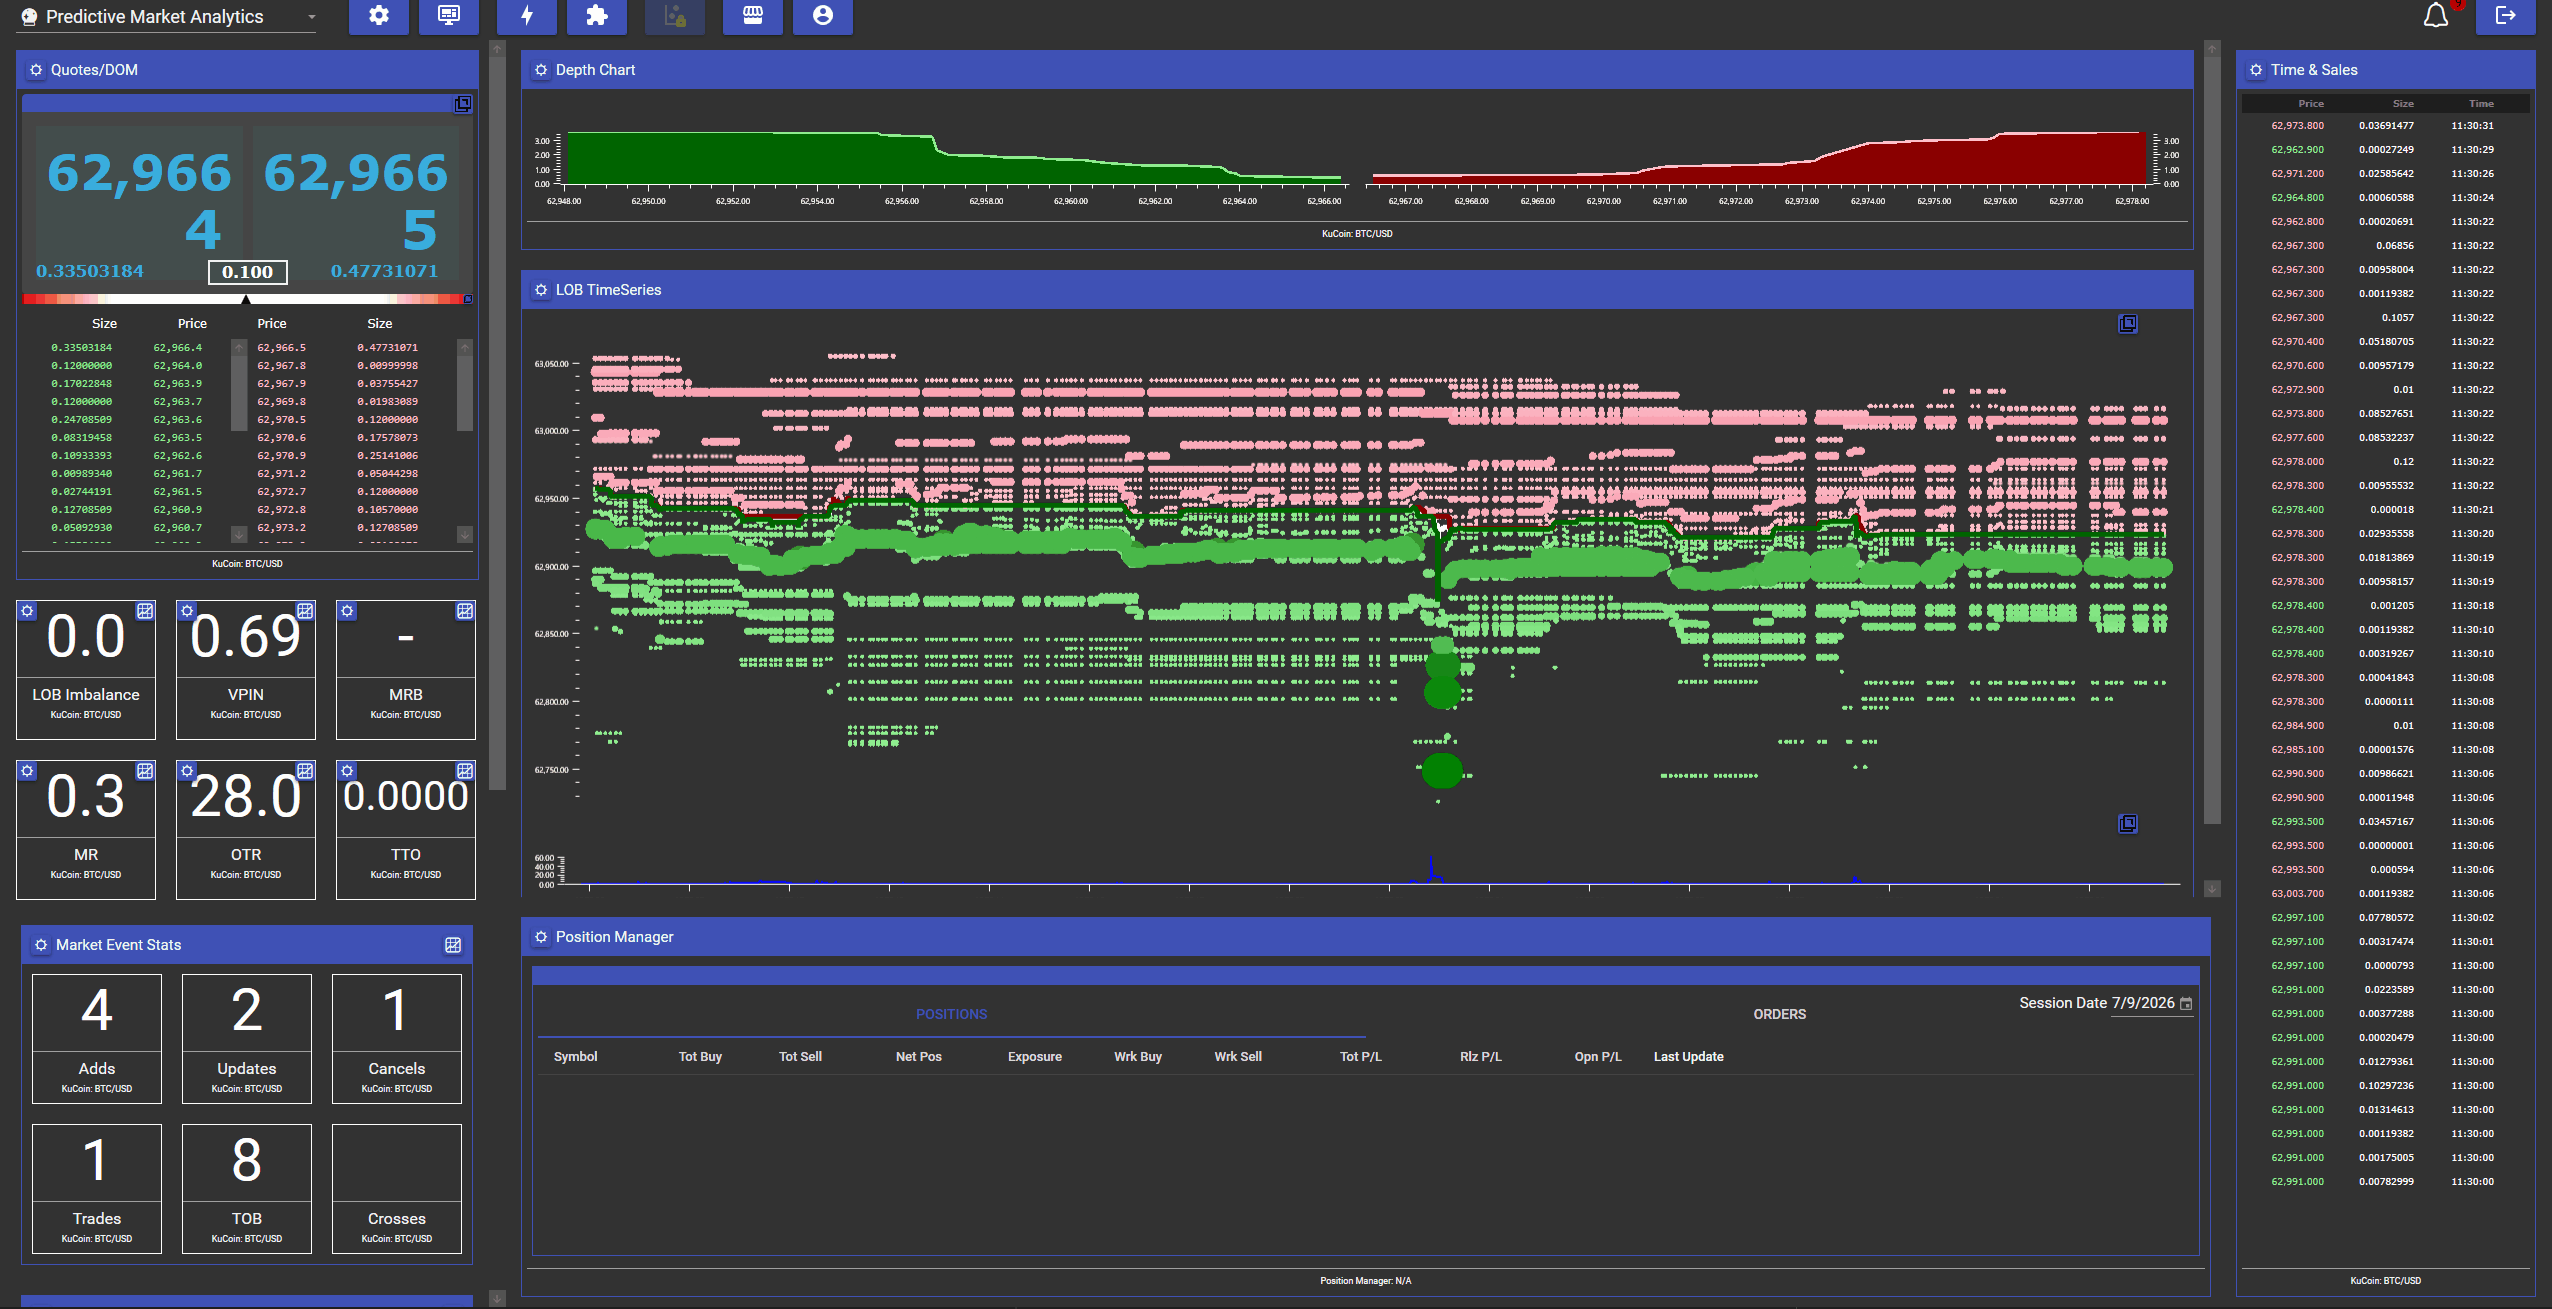
Task: Click the 0.100 spread input box
Action: [247, 272]
